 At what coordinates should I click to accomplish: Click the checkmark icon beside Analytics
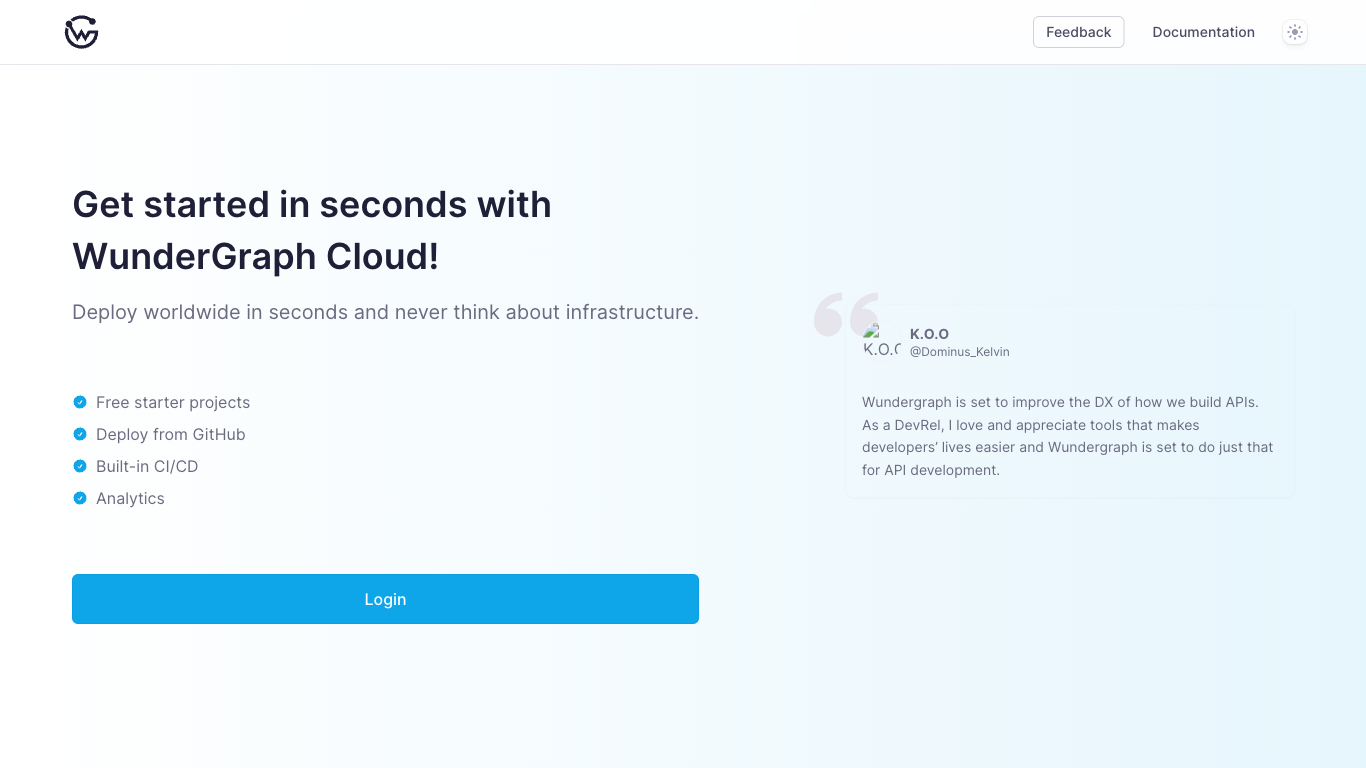(80, 498)
